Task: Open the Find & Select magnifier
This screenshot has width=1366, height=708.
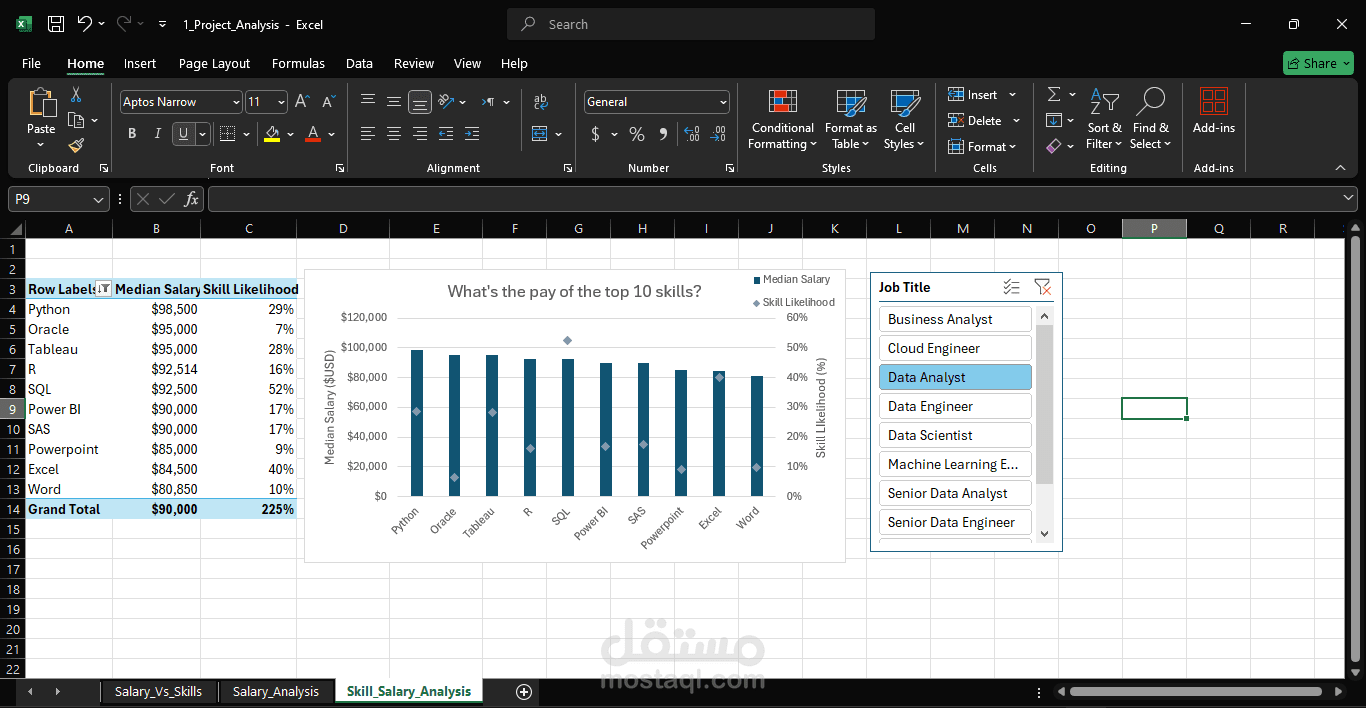Action: coord(1151,102)
